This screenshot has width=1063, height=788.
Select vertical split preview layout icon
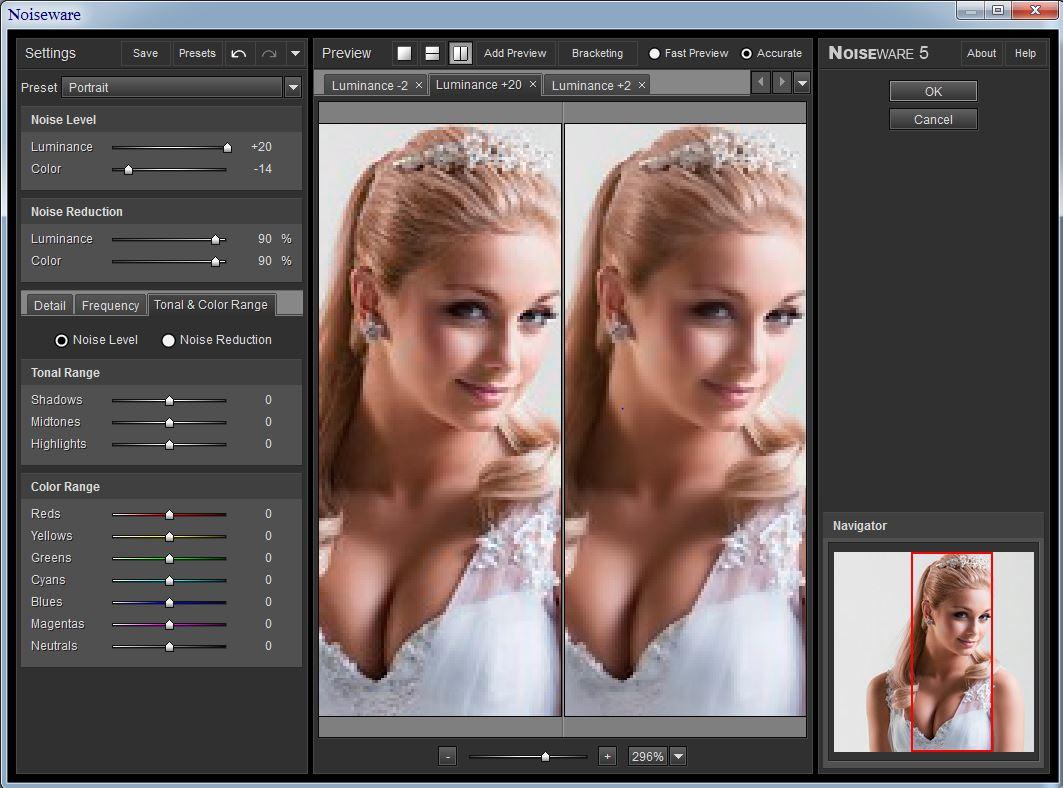coord(460,54)
